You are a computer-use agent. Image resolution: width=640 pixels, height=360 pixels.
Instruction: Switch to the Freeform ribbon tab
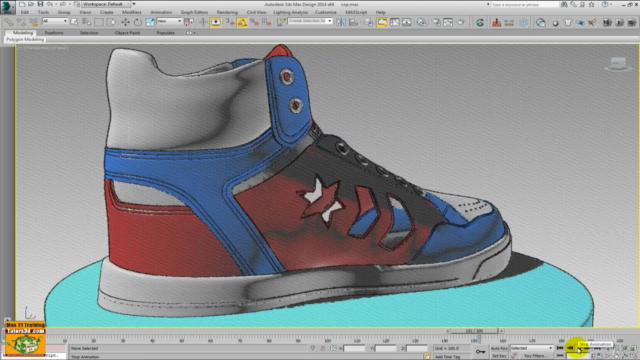coord(54,33)
